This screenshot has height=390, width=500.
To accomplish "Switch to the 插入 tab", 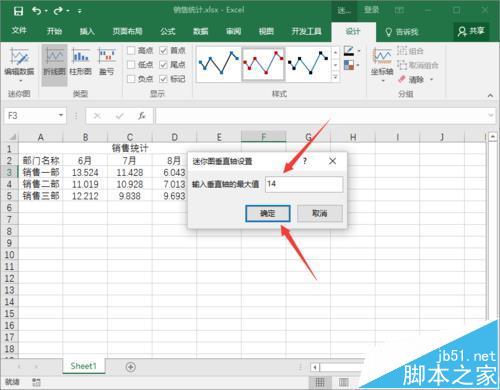I will pos(87,31).
